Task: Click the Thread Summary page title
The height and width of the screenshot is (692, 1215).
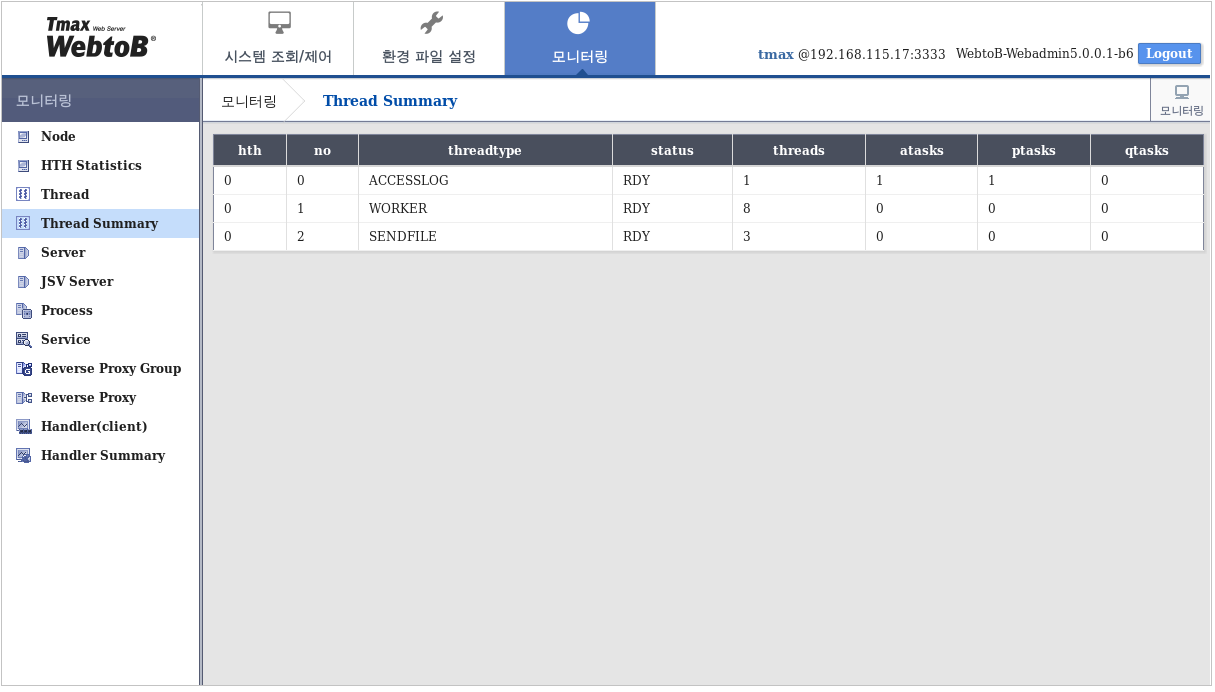Action: pos(390,101)
